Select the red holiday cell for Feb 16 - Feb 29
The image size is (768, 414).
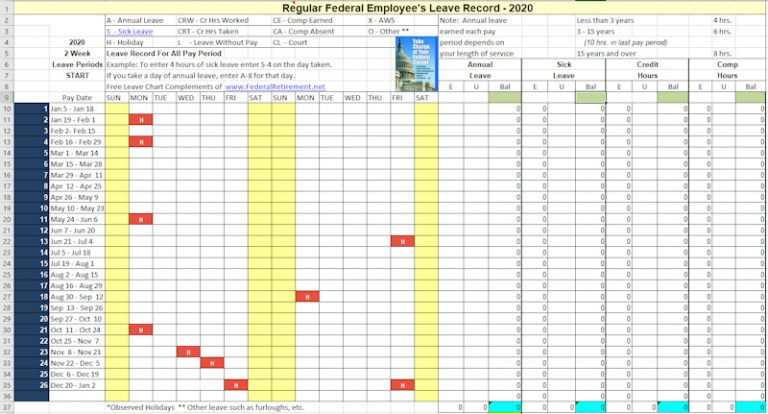click(139, 142)
